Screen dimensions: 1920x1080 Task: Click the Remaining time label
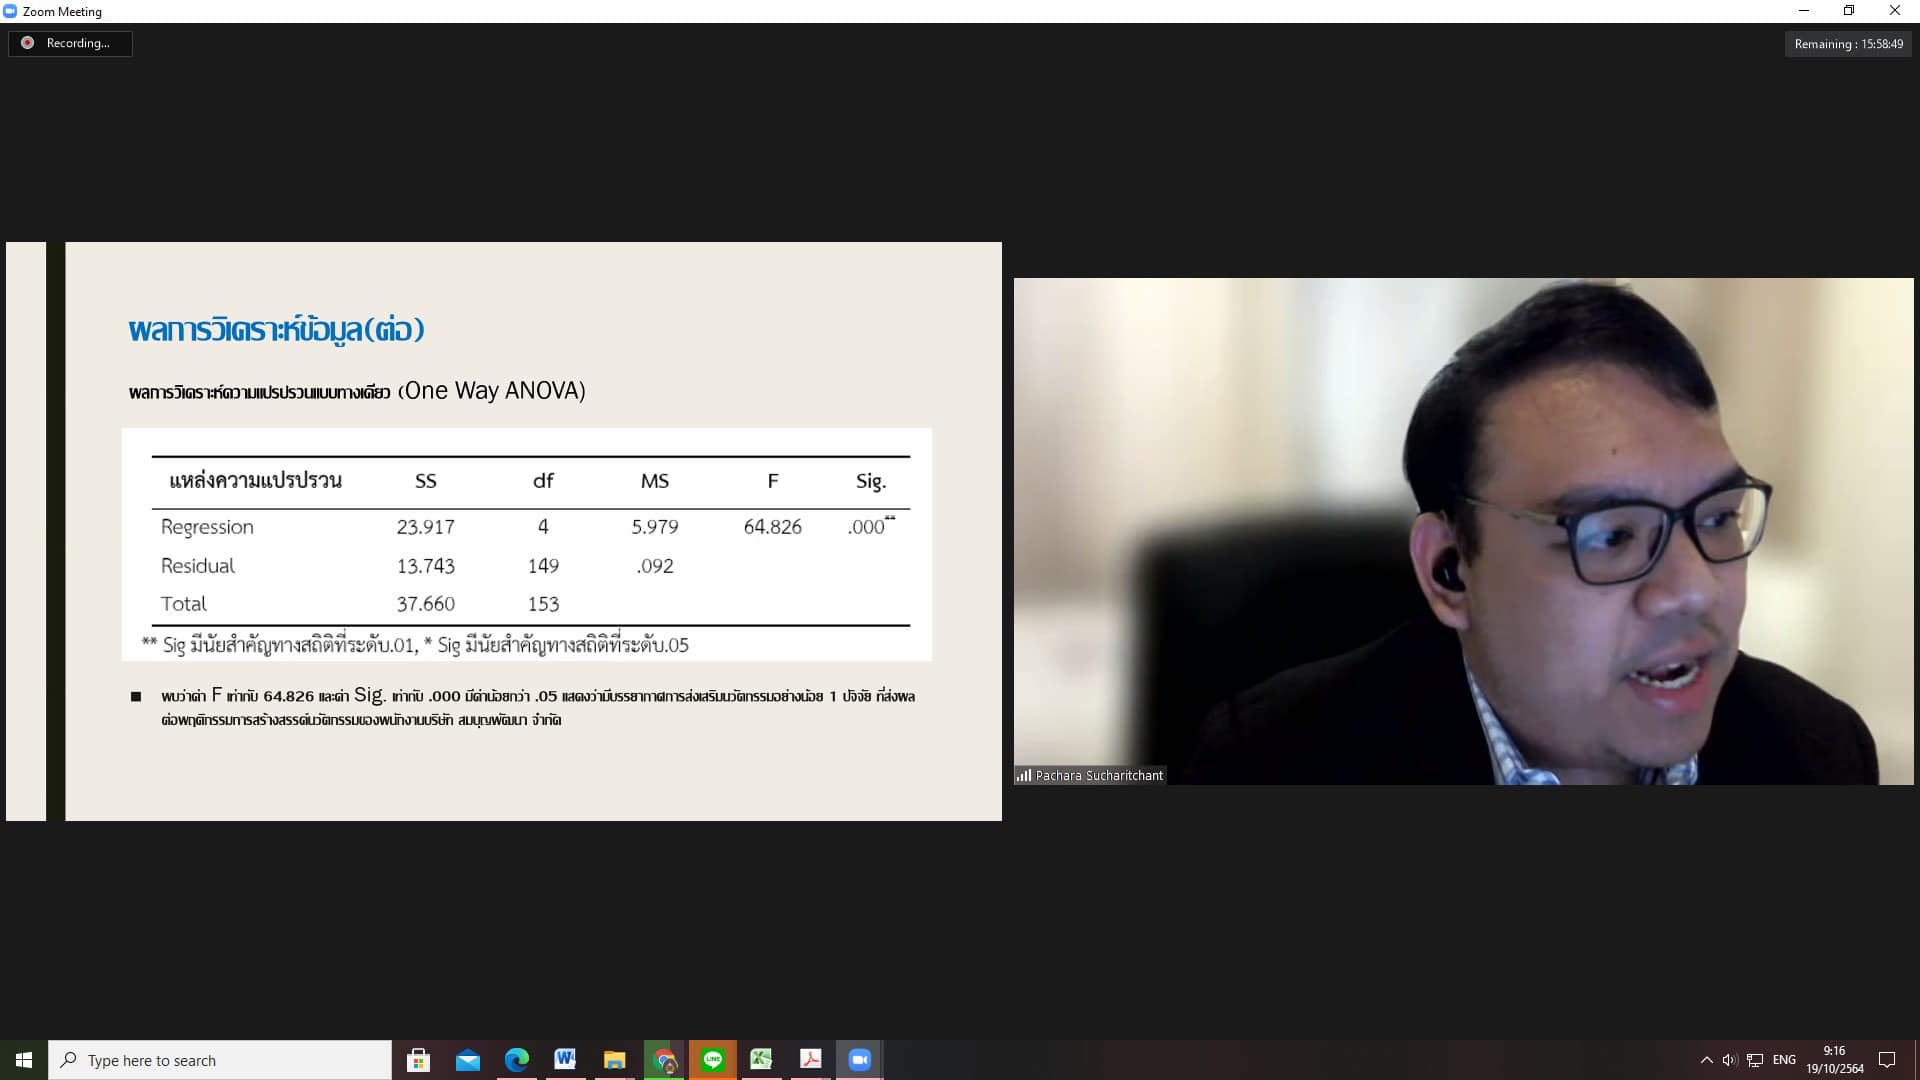(1848, 44)
